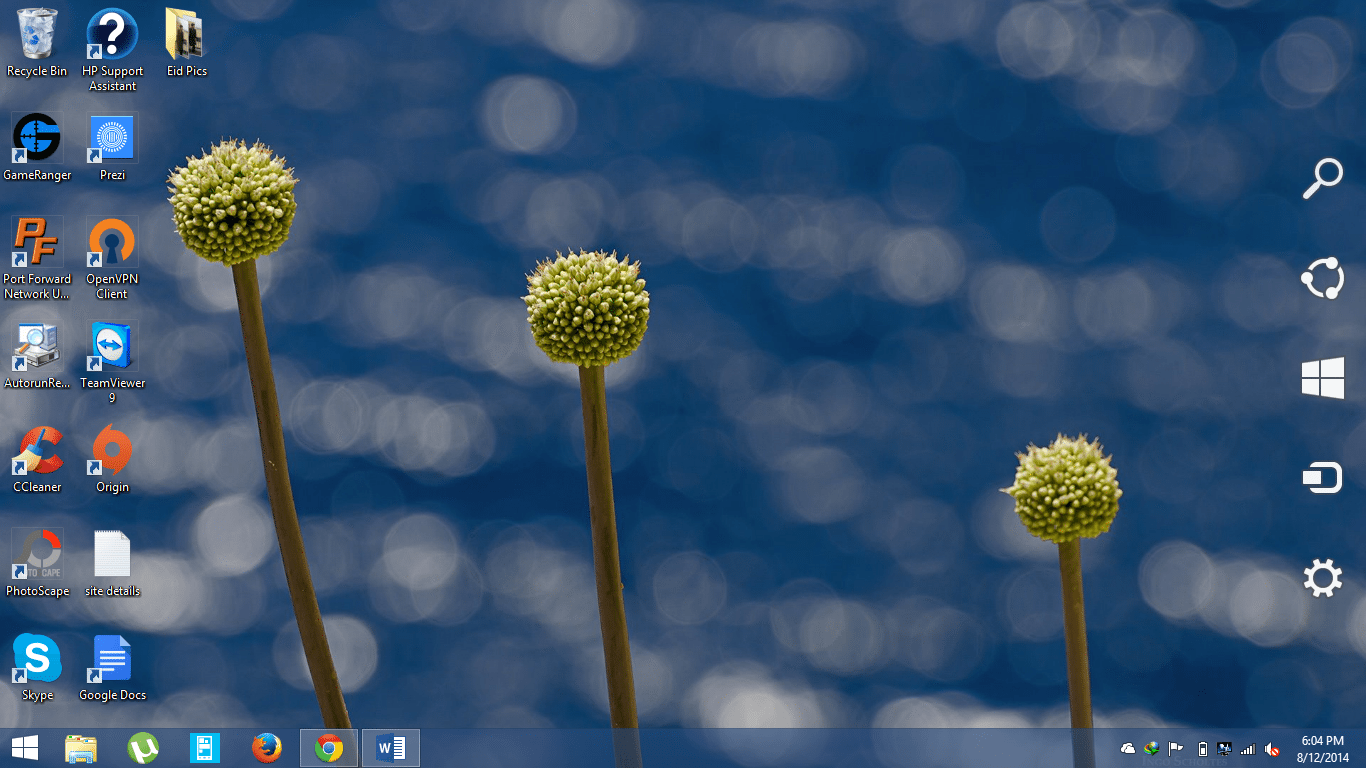Select the GameRanger desktop shortcut
1366x768 pixels.
(x=37, y=138)
